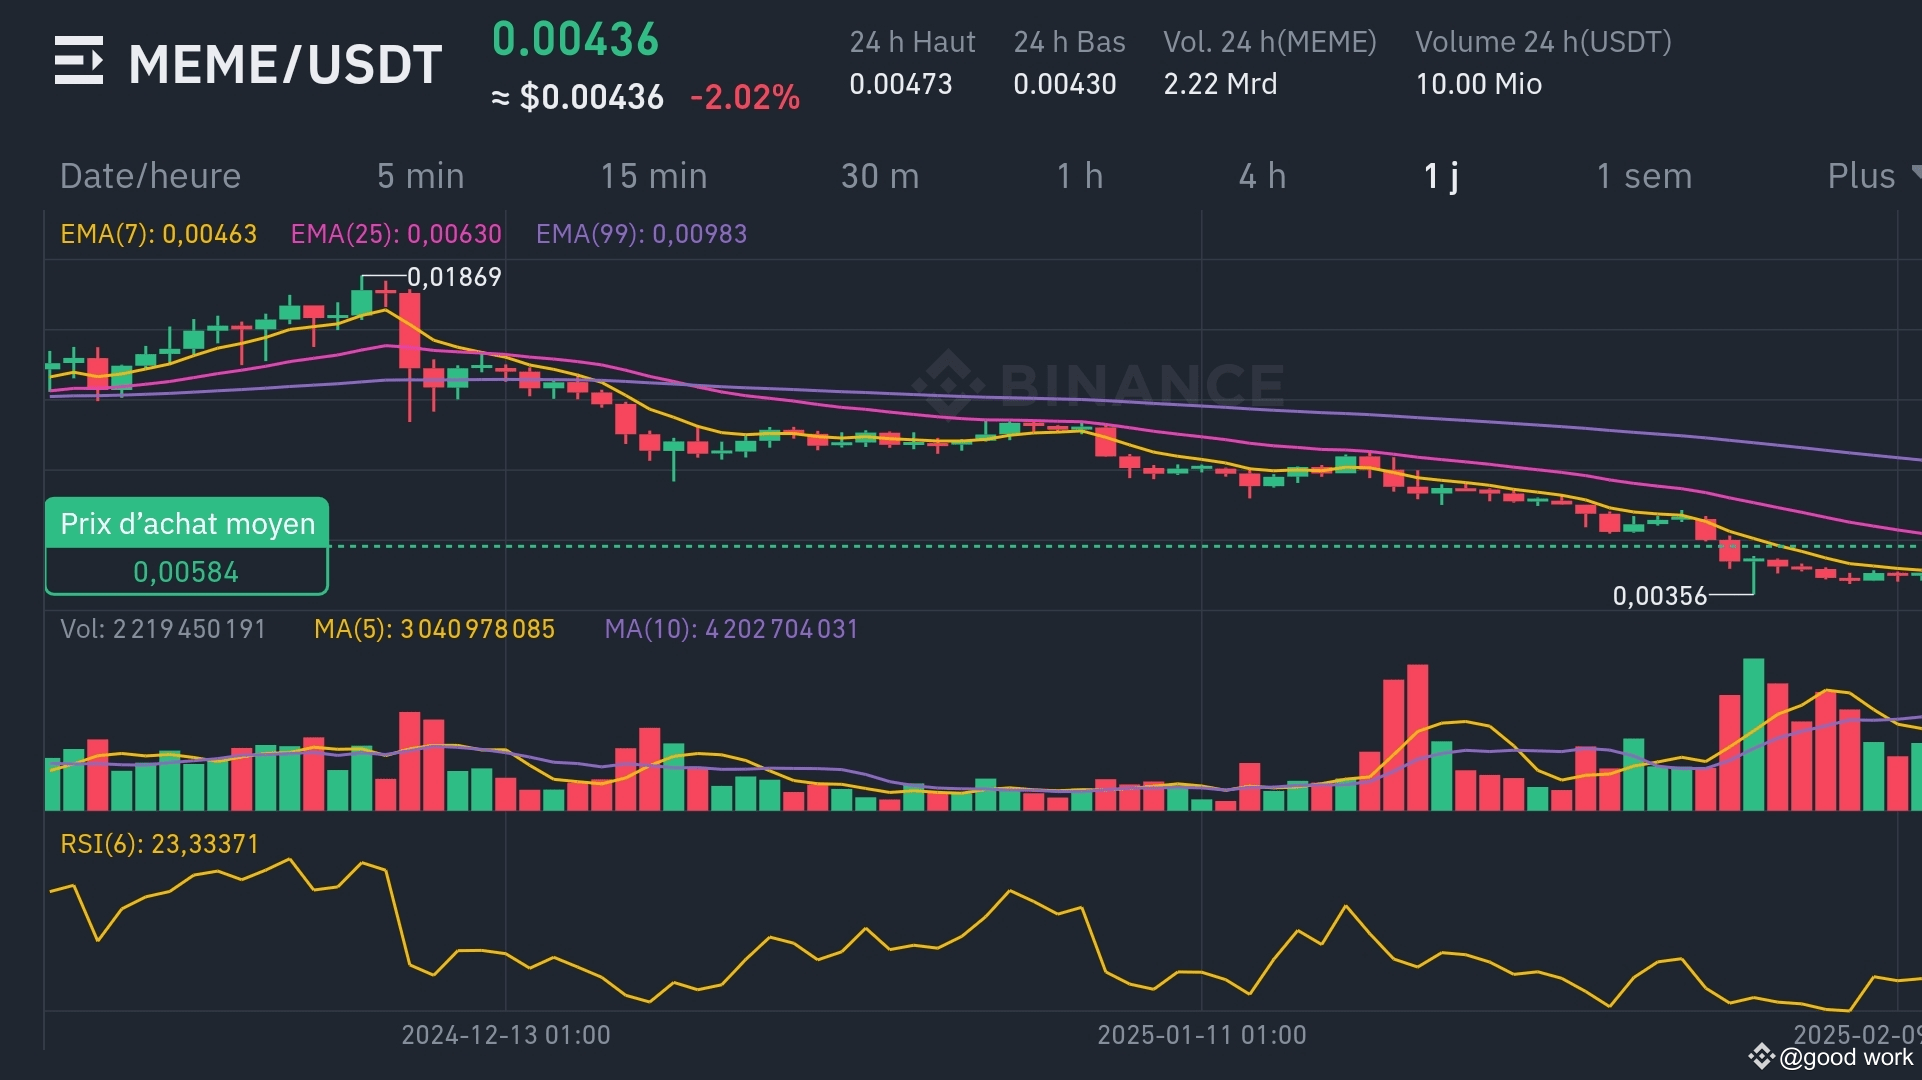Choose the 4 h timeframe
Image resolution: width=1922 pixels, height=1080 pixels.
[1262, 176]
